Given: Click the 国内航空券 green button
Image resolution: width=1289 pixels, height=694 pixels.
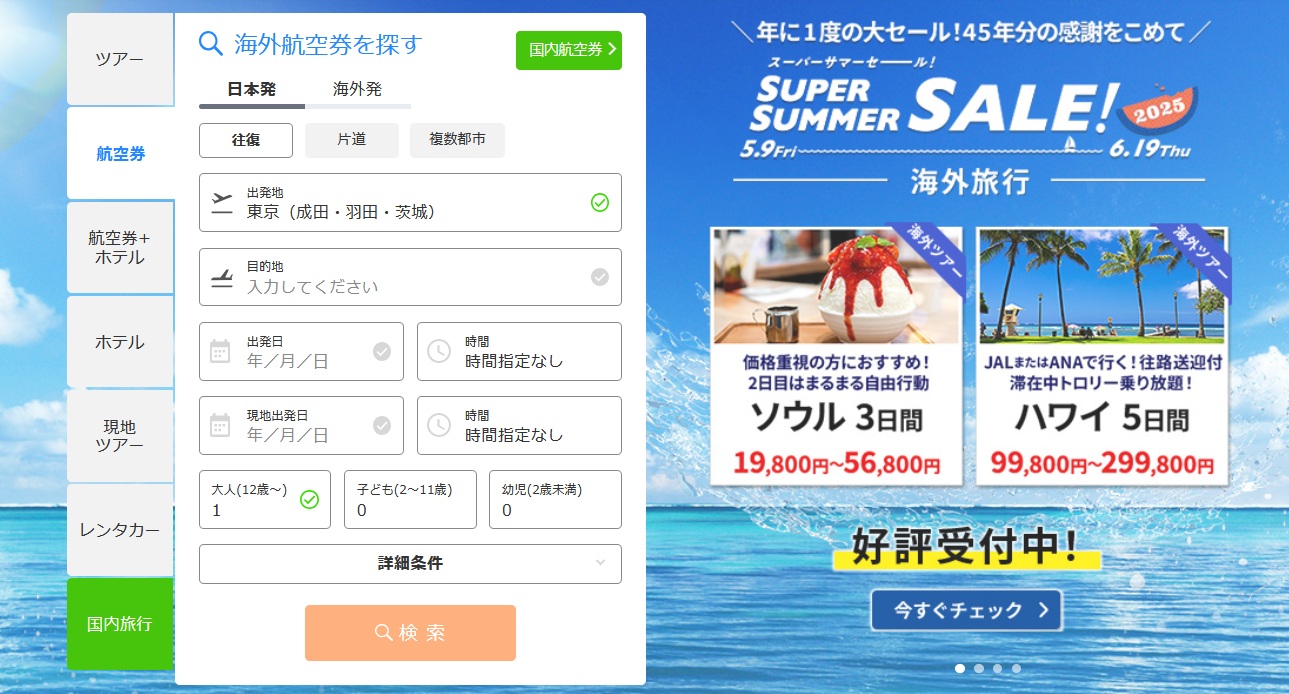Looking at the screenshot, I should pos(569,50).
